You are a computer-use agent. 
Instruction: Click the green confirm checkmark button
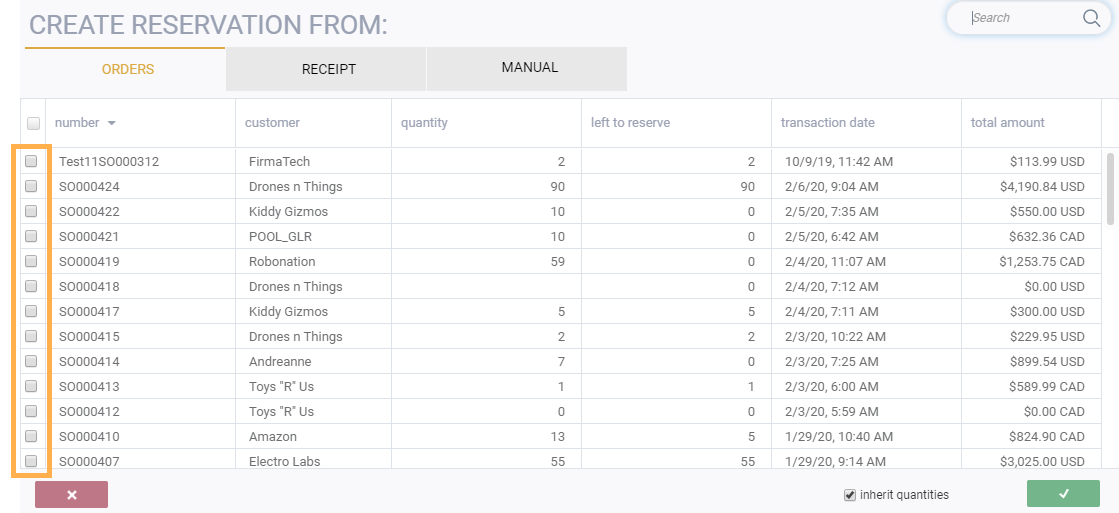[x=1063, y=494]
